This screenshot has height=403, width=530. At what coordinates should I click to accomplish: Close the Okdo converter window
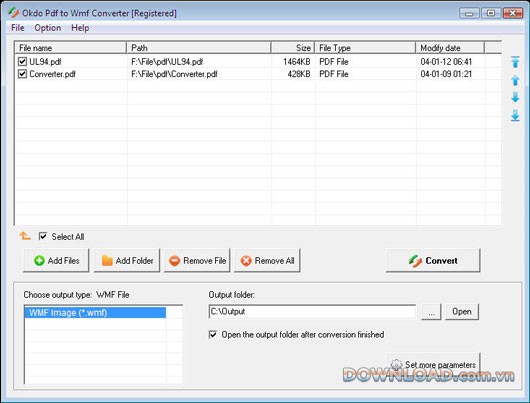coord(513,14)
